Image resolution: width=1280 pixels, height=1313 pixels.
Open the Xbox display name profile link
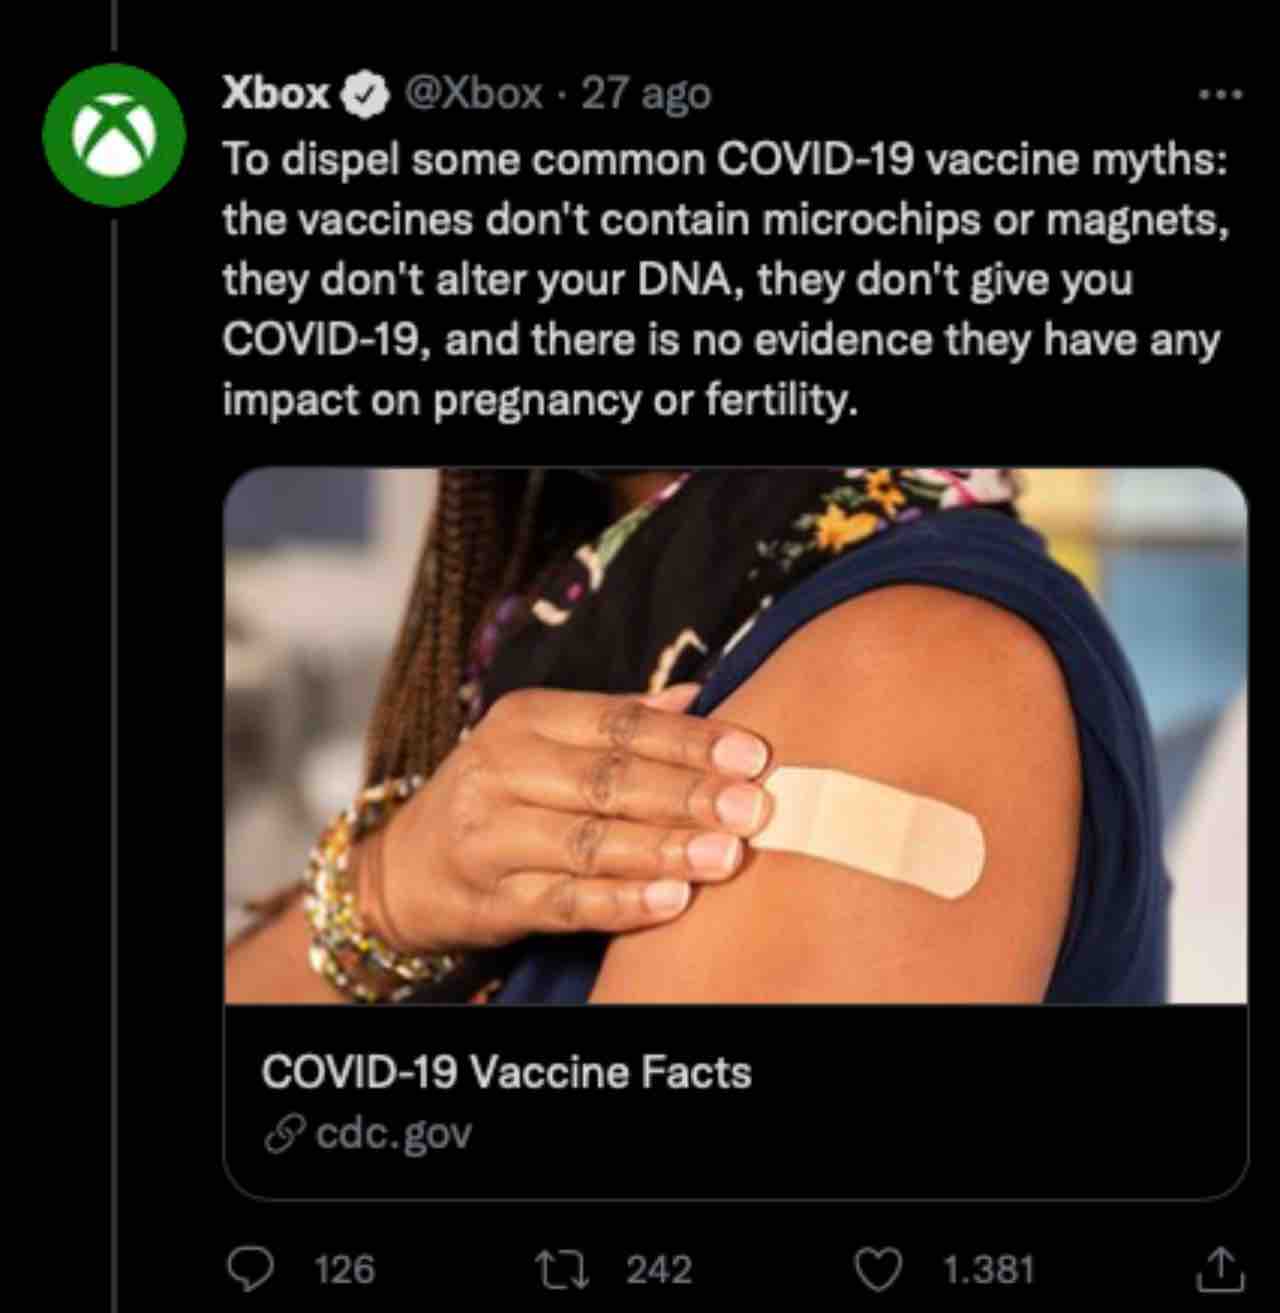(275, 93)
